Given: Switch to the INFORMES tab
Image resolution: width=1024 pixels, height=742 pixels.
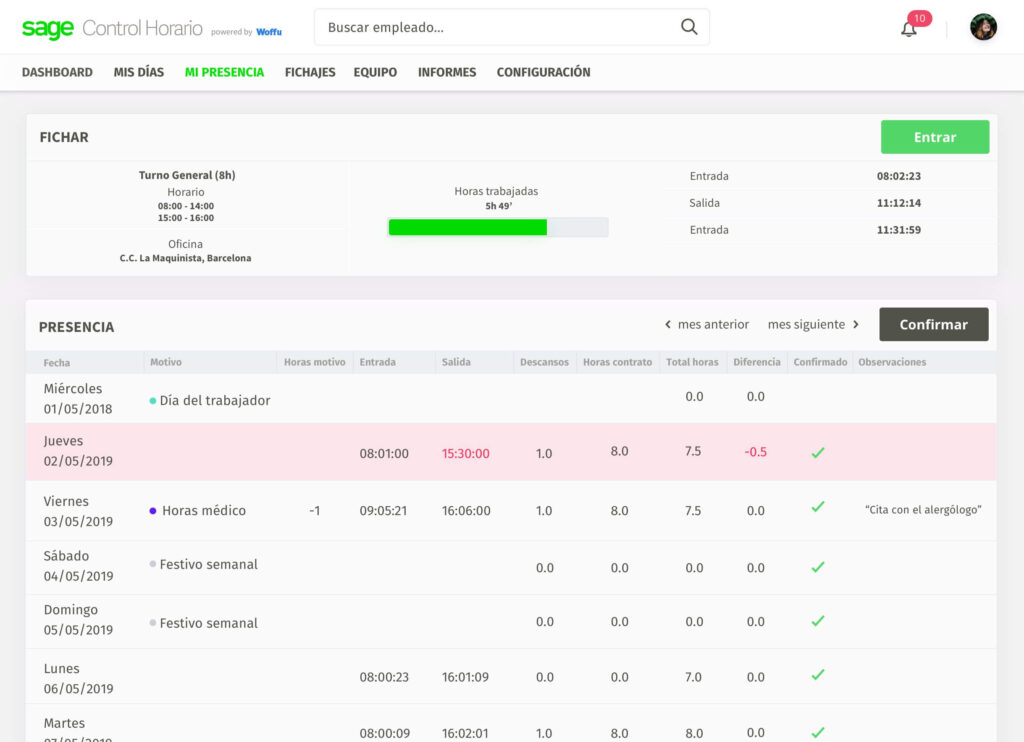Looking at the screenshot, I should (x=447, y=72).
